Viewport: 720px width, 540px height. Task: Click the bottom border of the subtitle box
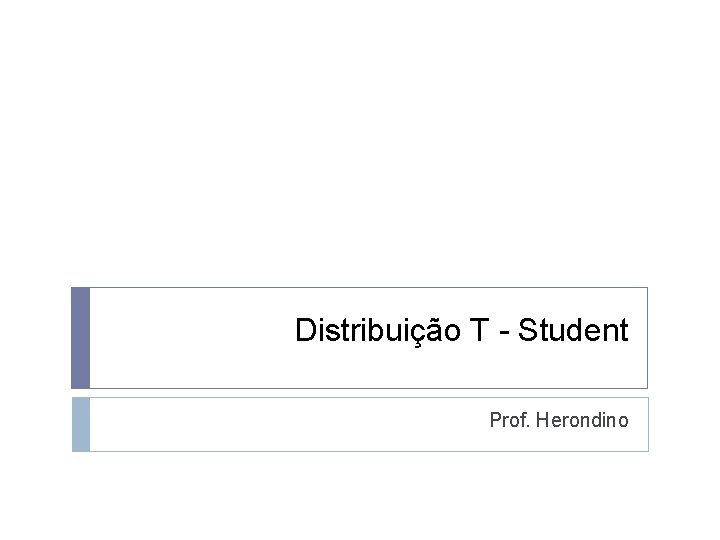point(360,451)
